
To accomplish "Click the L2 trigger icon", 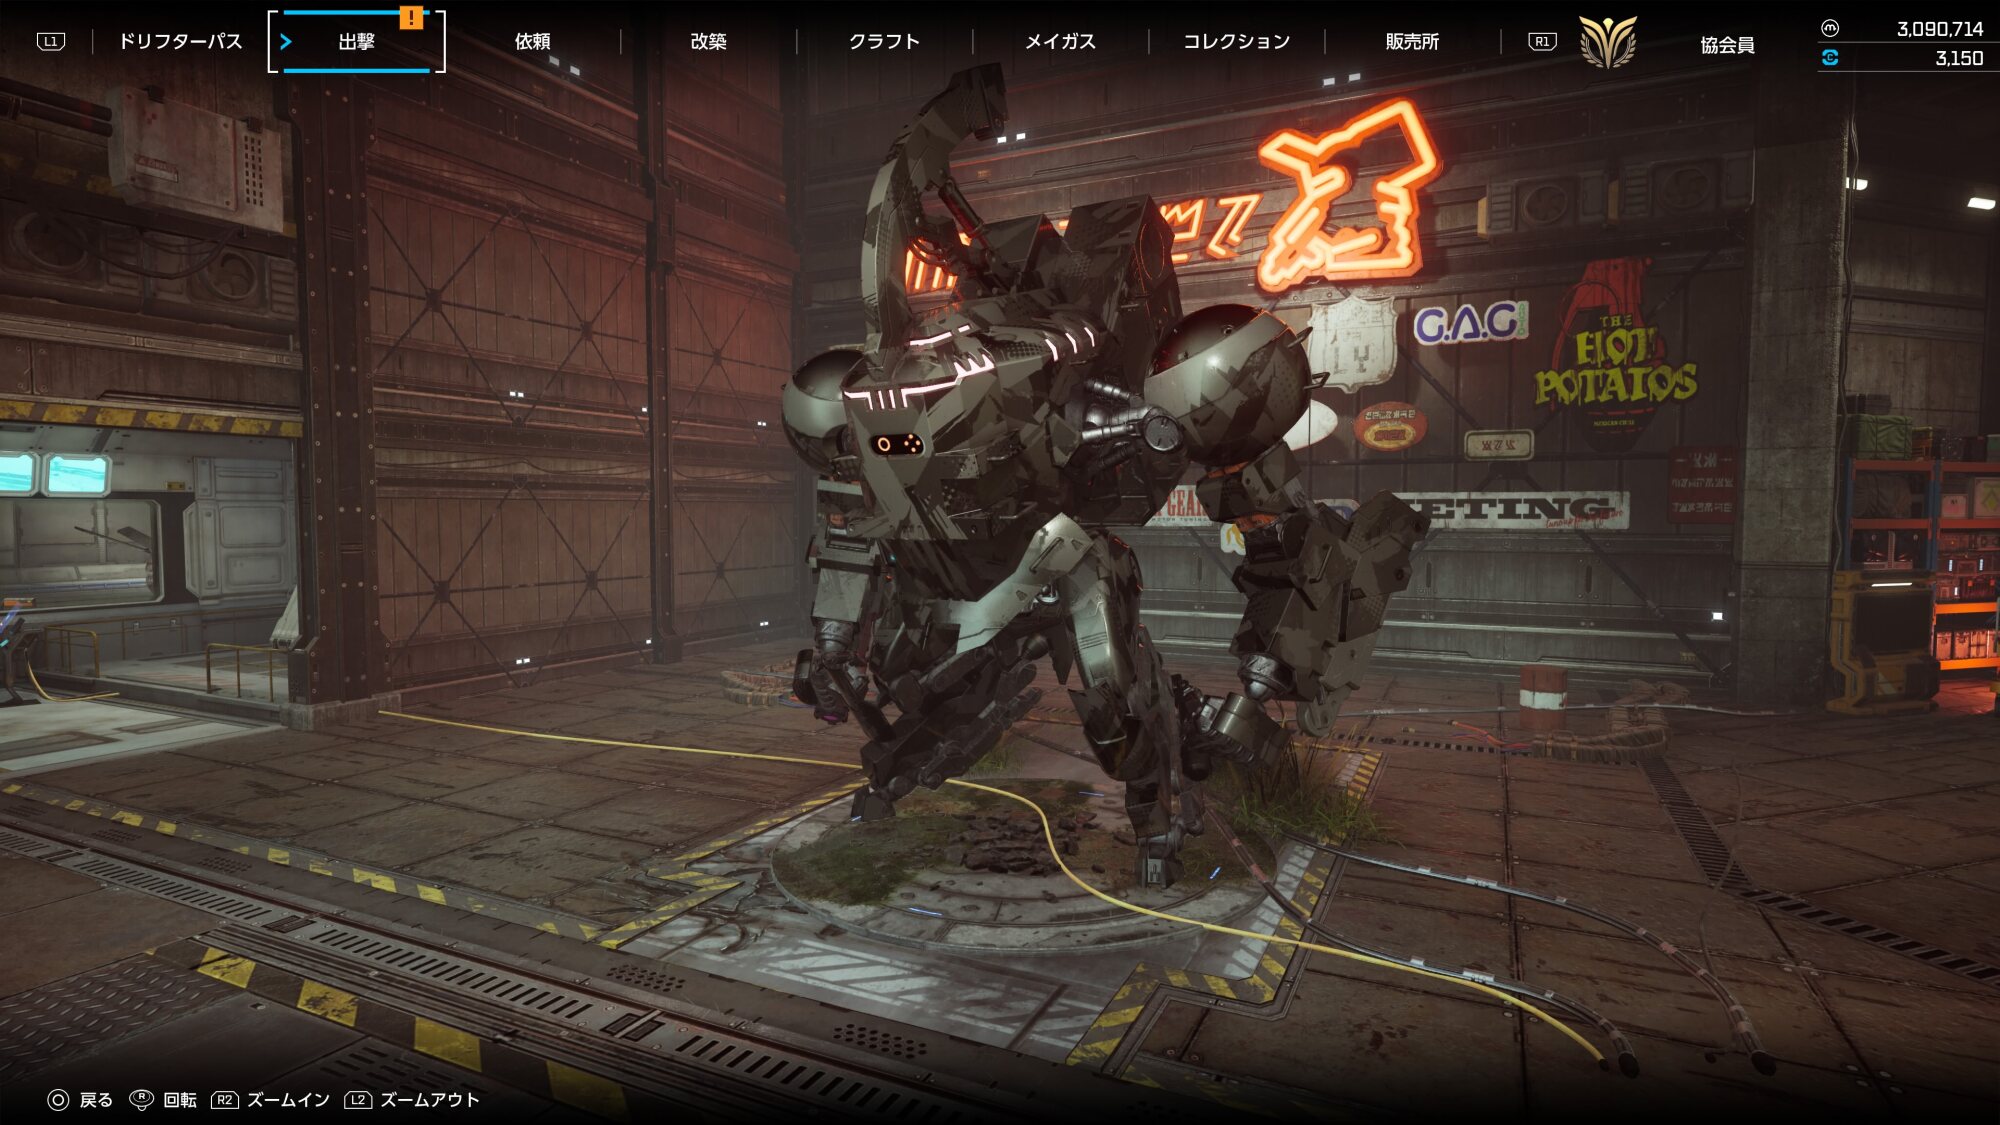I will [358, 1100].
